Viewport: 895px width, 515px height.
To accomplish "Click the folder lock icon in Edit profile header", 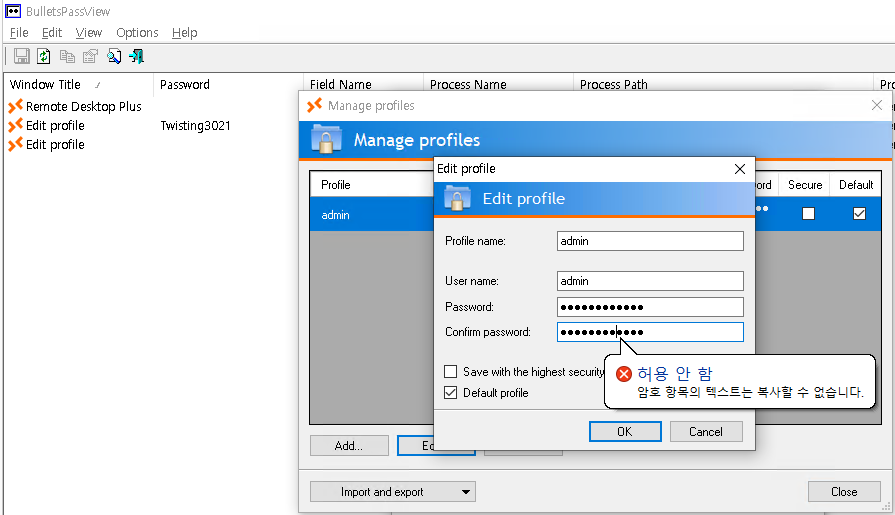I will pos(457,198).
